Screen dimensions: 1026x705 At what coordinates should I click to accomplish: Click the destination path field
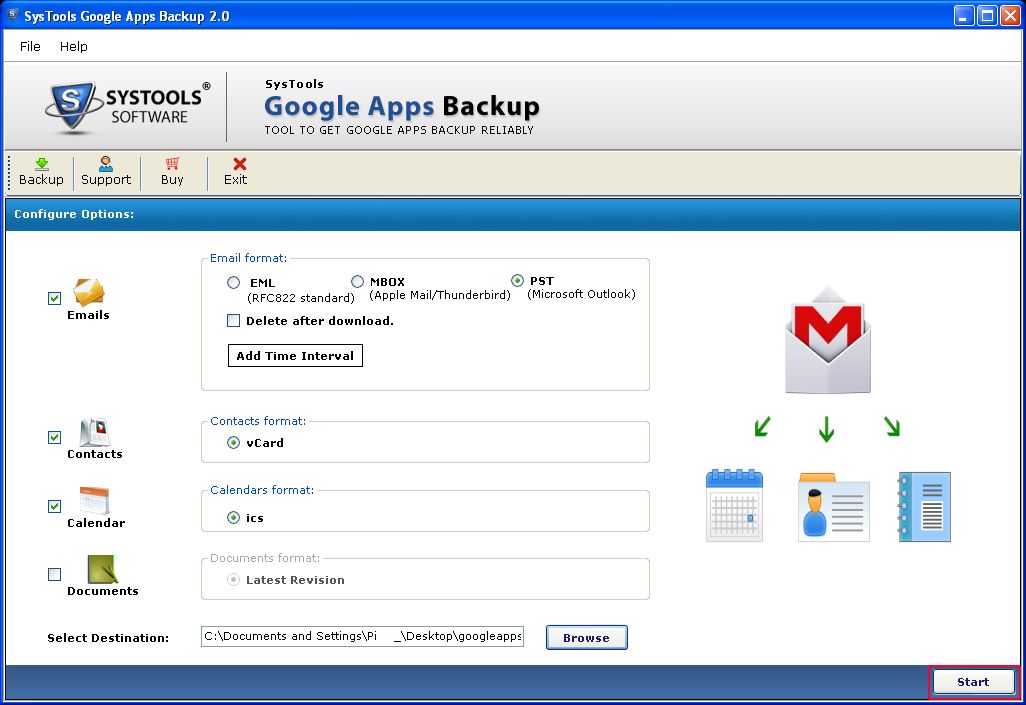coord(363,636)
